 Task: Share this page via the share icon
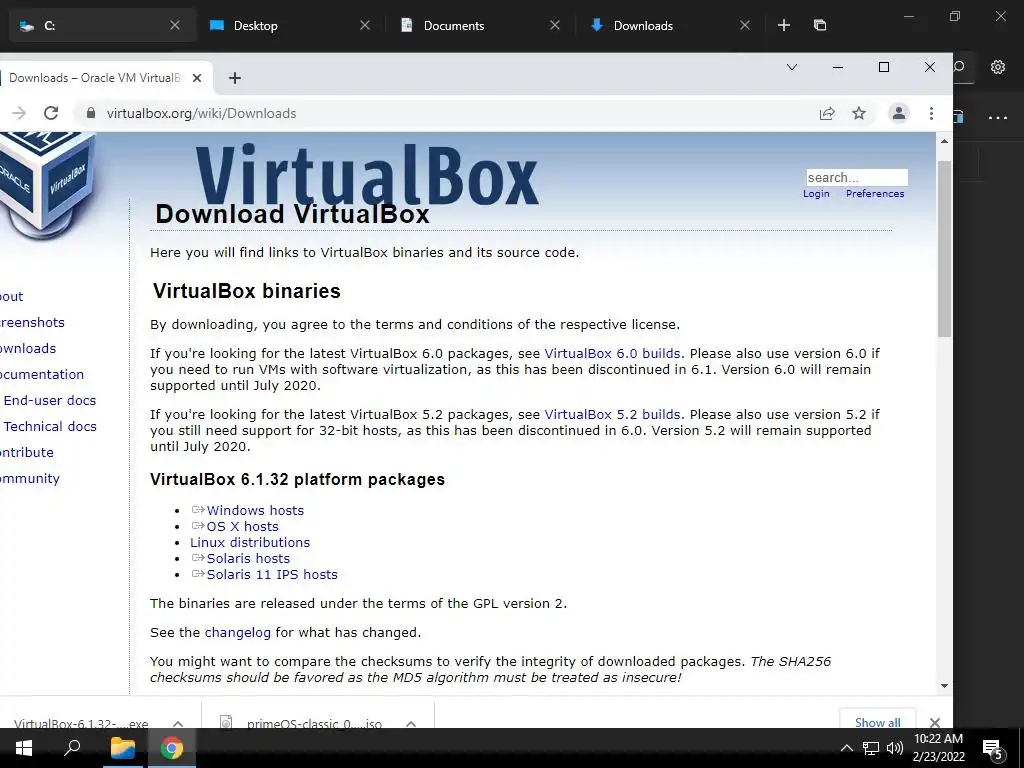(827, 113)
